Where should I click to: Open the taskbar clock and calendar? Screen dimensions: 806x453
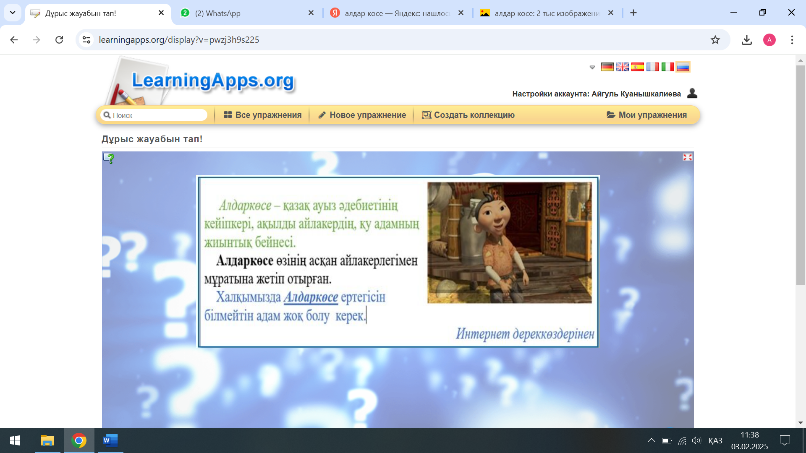coord(749,441)
